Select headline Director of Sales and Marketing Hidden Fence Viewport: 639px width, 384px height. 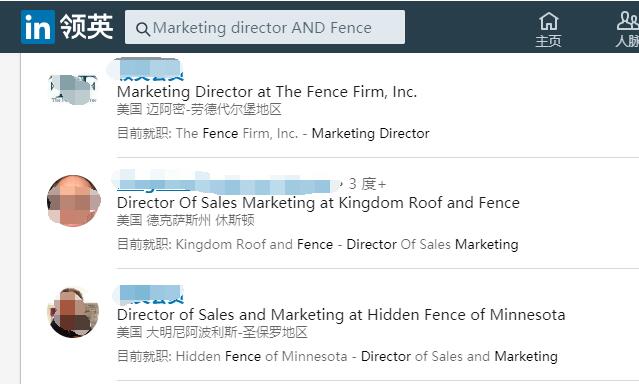point(341,315)
